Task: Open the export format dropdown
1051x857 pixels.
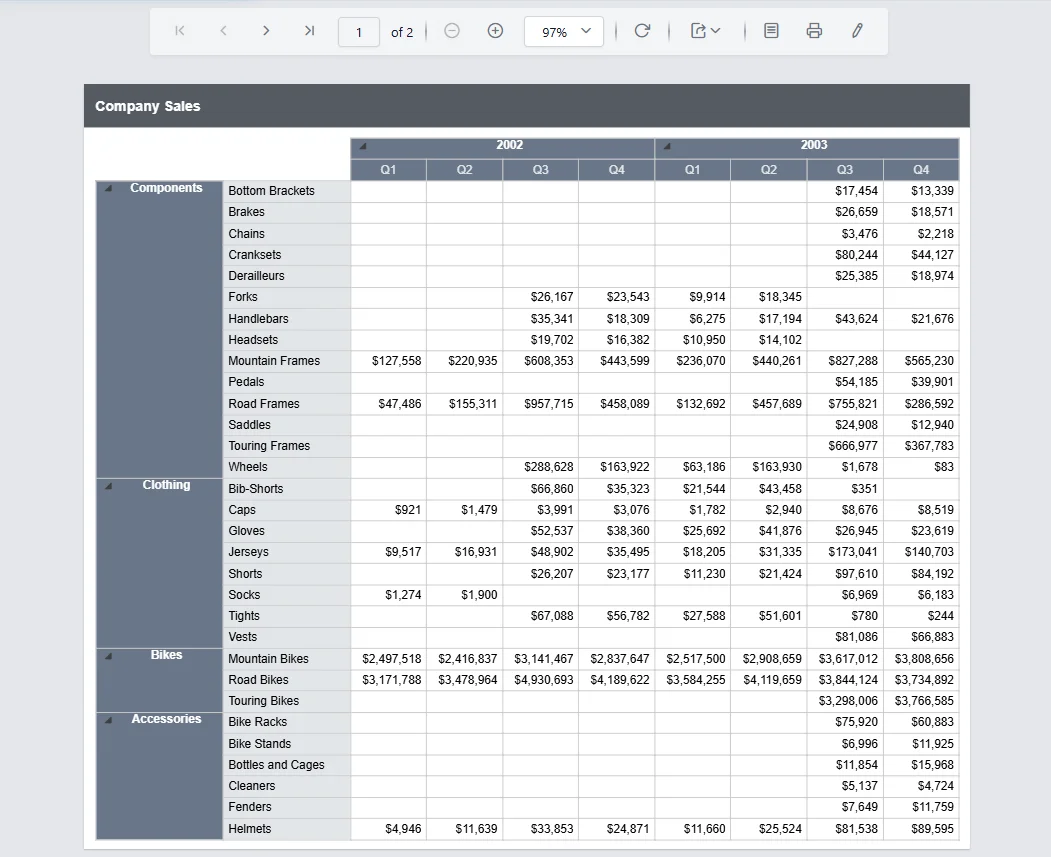Action: pos(705,31)
